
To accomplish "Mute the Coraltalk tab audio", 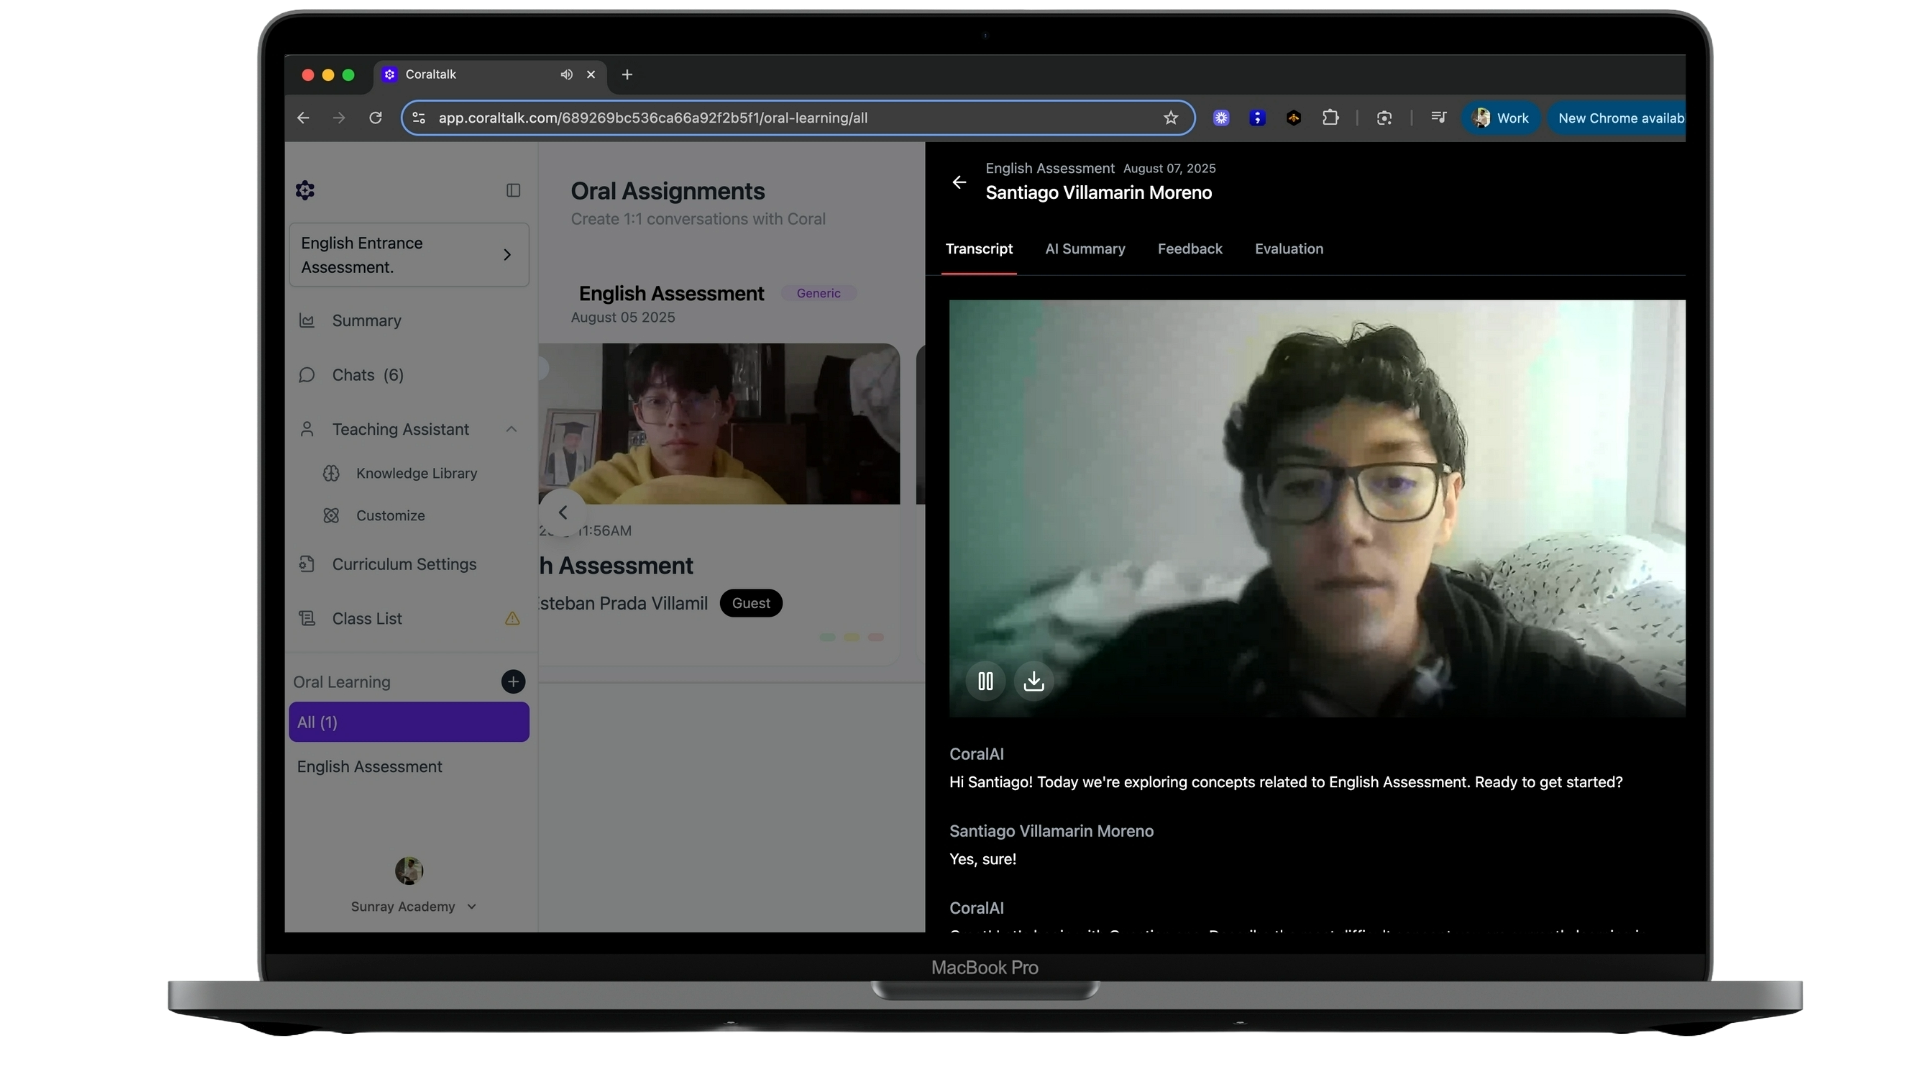I will tap(567, 75).
